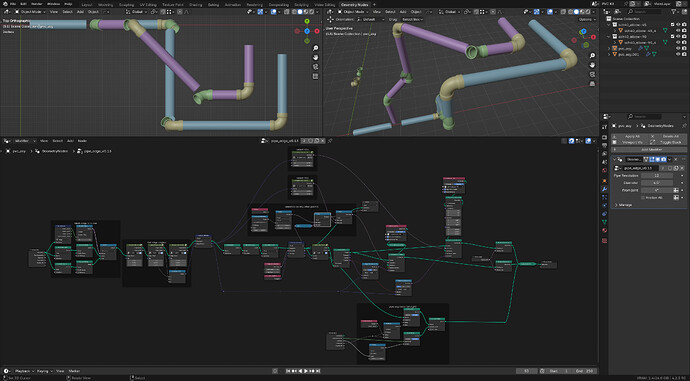Click the pan hand icon in top-view viewport
The height and width of the screenshot is (381, 690).
pyautogui.click(x=316, y=57)
